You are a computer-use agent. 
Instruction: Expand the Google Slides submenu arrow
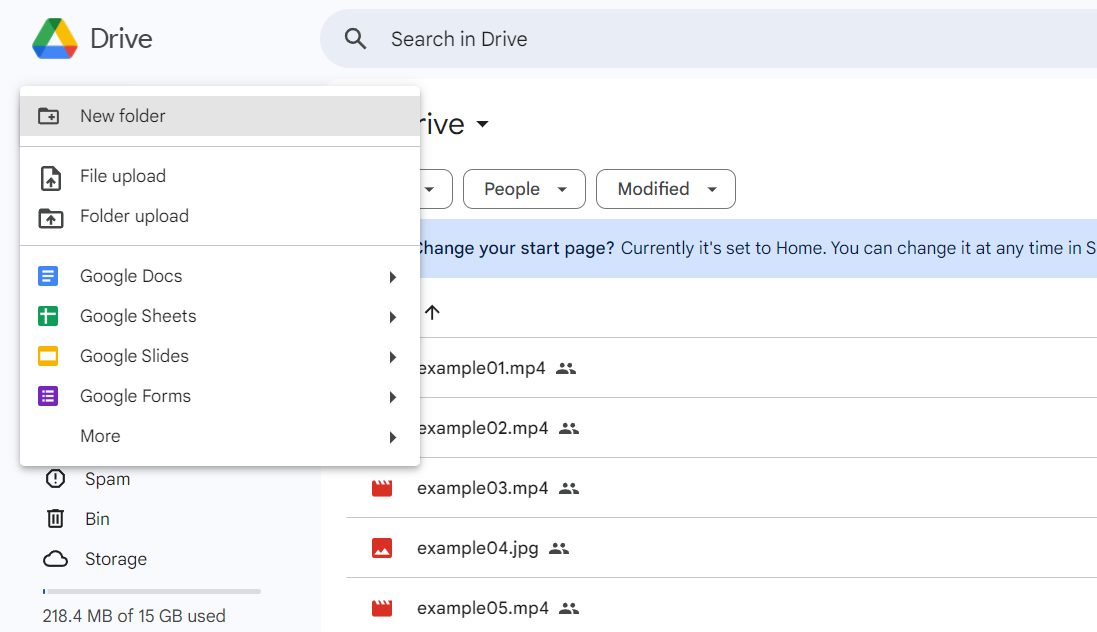tap(393, 357)
